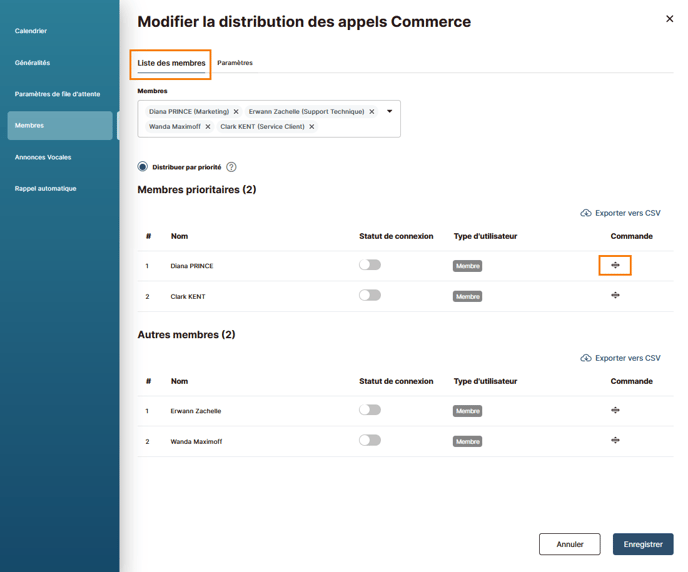Image resolution: width=688 pixels, height=572 pixels.
Task: Toggle Diana PRINCE connection status
Action: pos(370,265)
